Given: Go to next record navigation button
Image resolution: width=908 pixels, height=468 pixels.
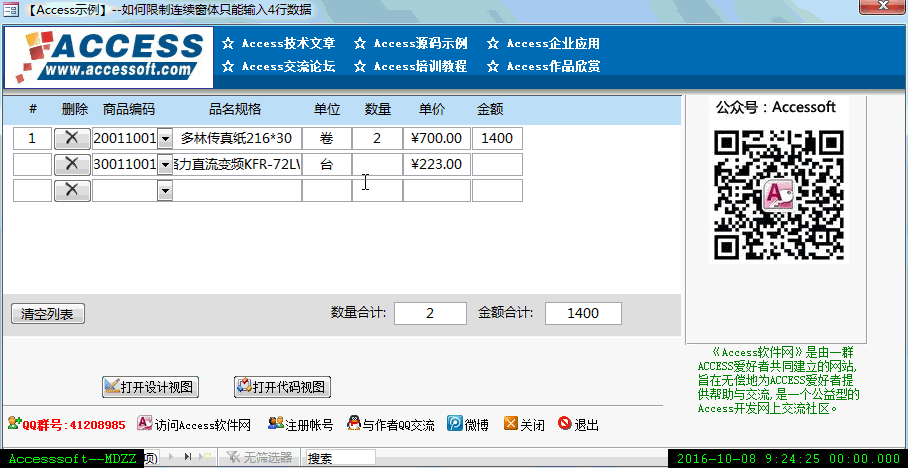Looking at the screenshot, I should point(171,457).
